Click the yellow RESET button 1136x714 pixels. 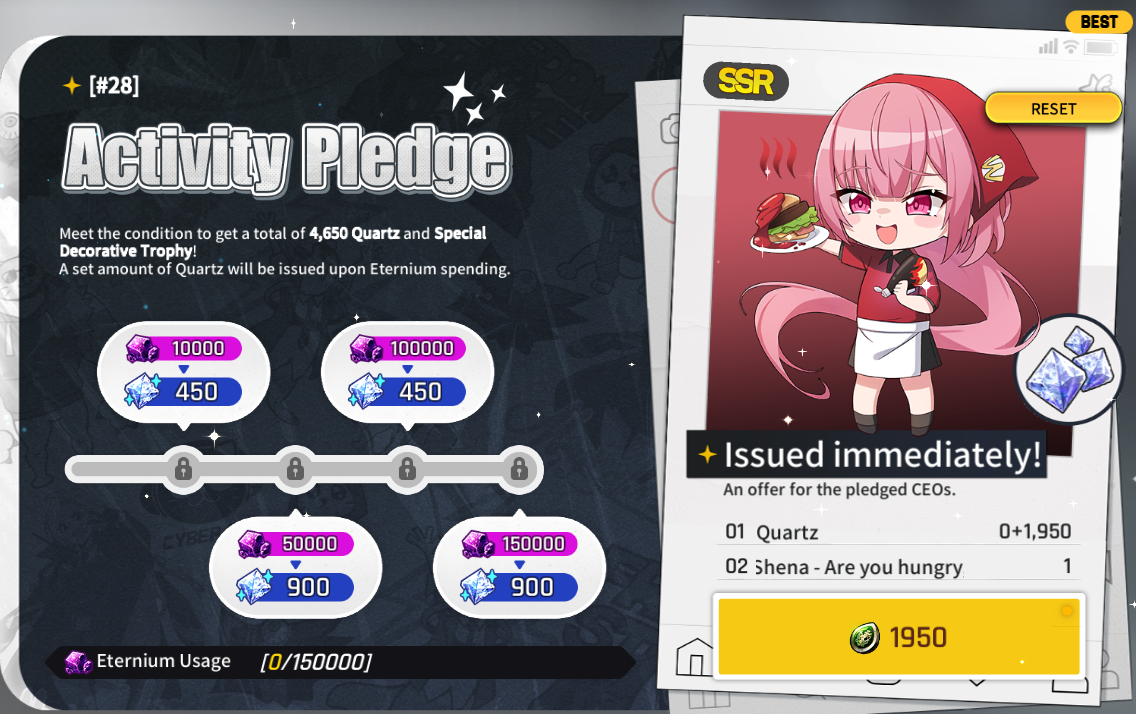coord(1053,109)
